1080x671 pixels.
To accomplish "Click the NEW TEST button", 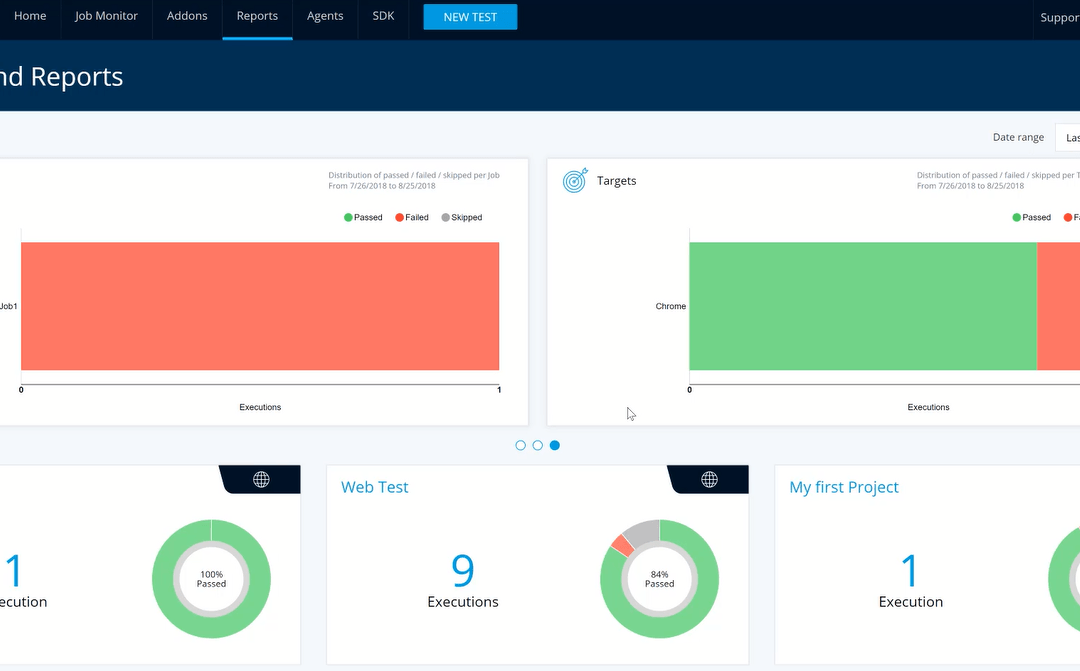I will point(470,17).
